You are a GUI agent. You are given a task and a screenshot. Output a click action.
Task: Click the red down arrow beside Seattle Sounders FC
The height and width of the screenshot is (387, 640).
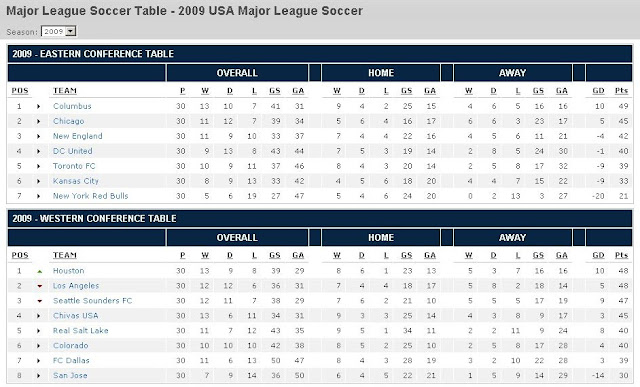[39, 301]
